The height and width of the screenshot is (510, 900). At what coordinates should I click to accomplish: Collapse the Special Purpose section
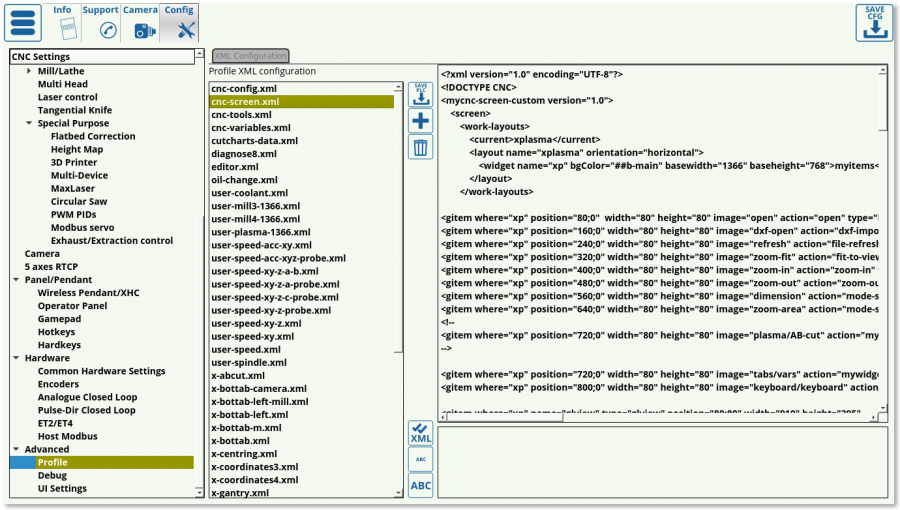tap(29, 123)
